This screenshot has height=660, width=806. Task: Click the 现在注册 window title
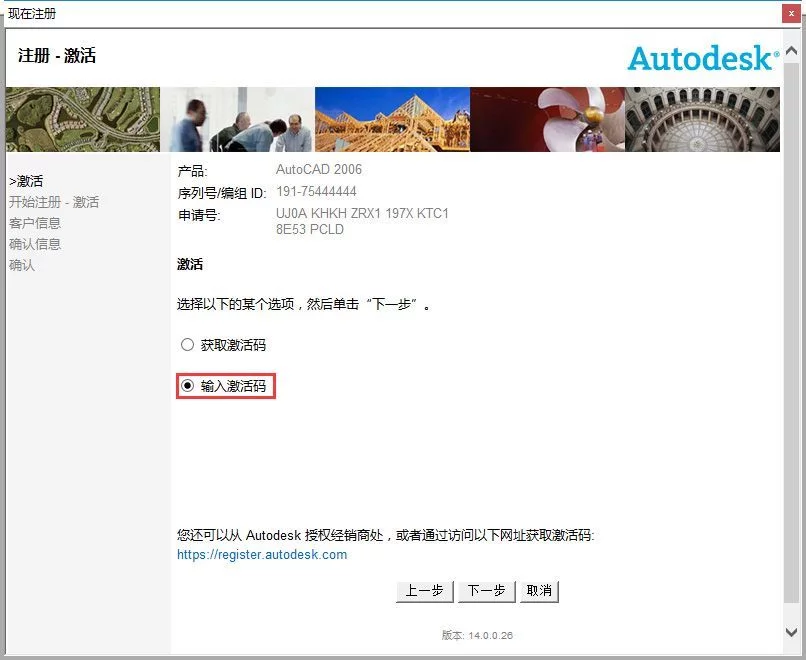click(32, 14)
